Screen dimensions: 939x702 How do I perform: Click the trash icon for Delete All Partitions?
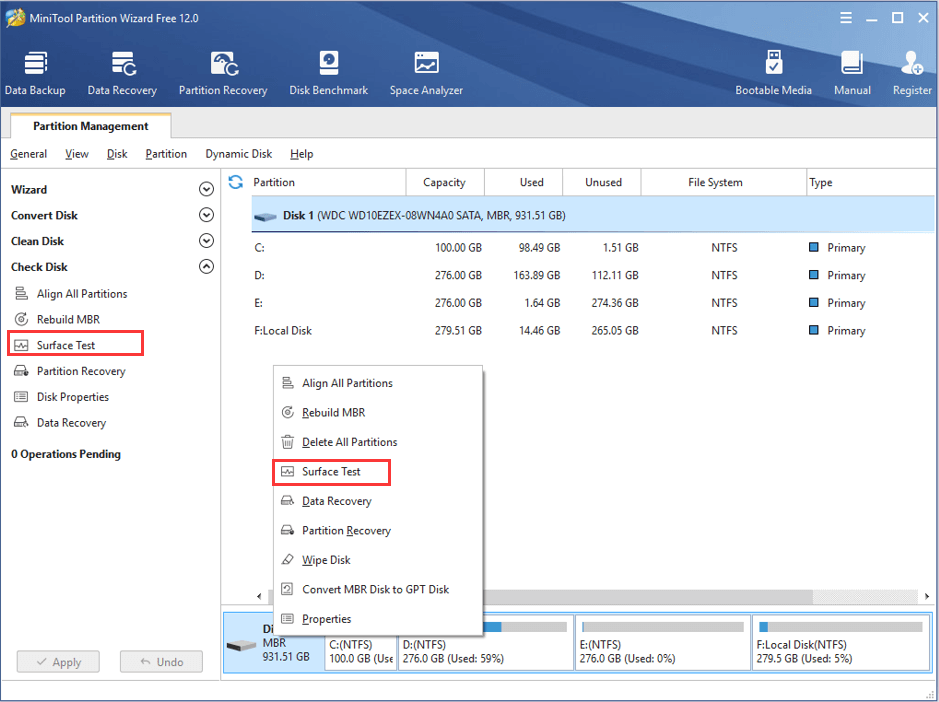(287, 441)
